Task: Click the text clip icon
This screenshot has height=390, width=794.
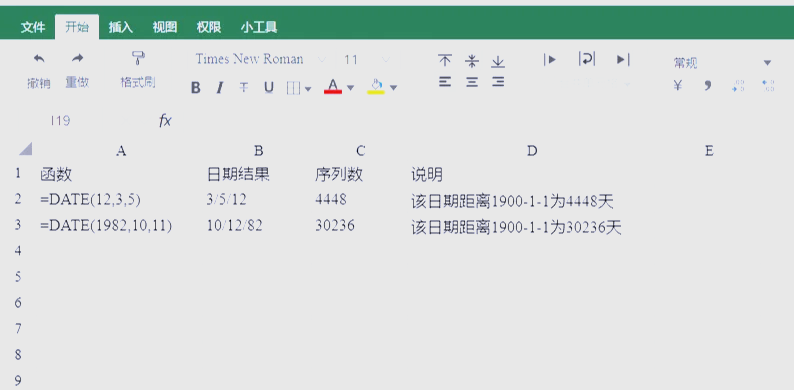Action: [x=623, y=59]
